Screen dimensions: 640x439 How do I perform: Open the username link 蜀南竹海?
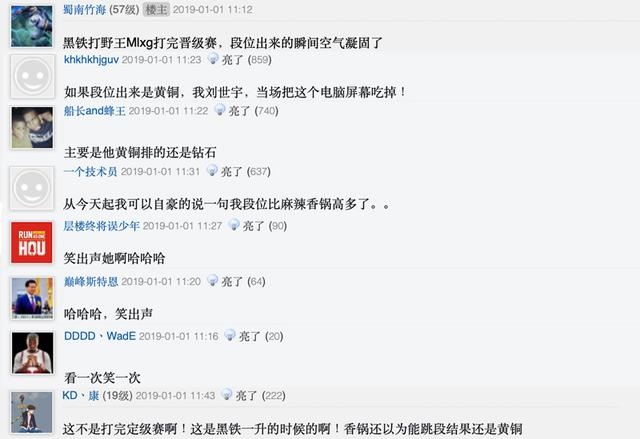[84, 9]
